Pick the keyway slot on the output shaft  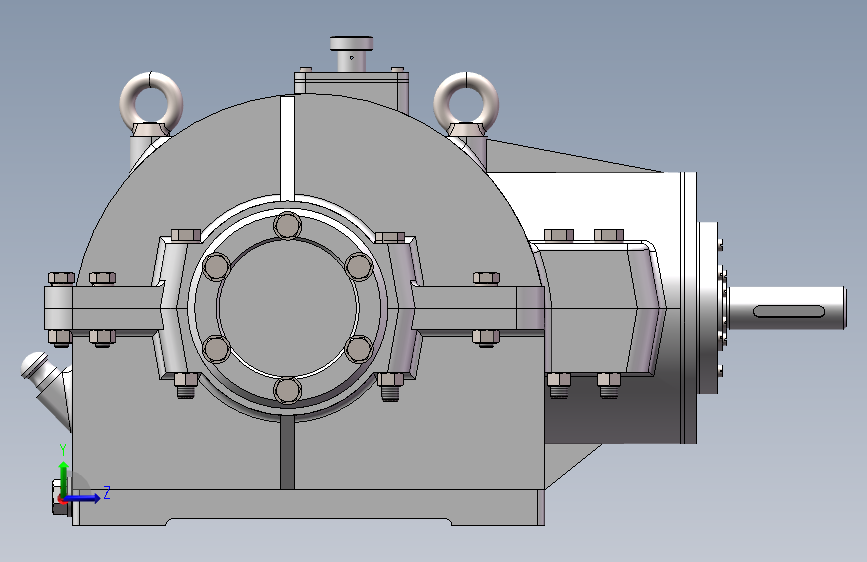click(x=788, y=311)
